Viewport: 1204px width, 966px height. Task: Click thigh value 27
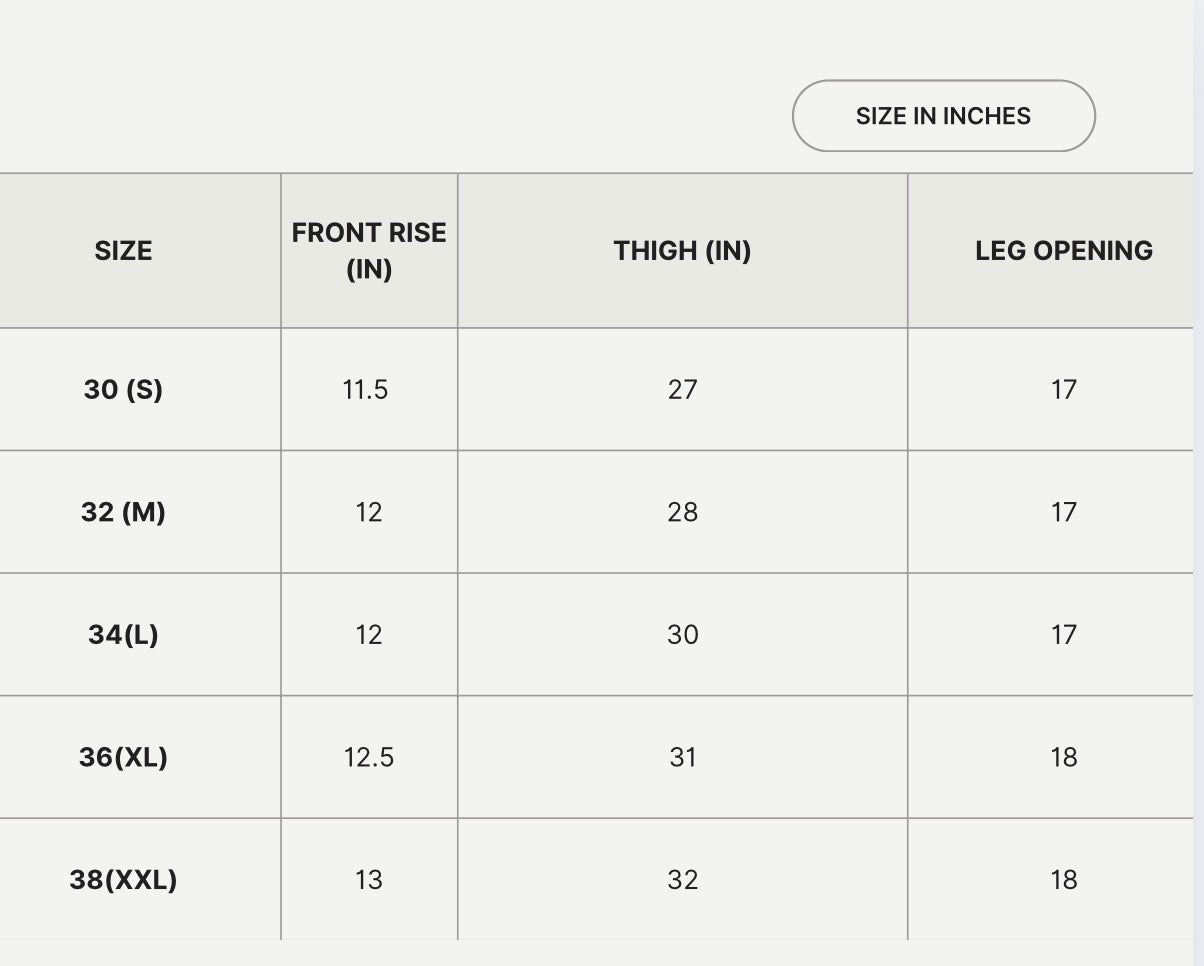[682, 389]
